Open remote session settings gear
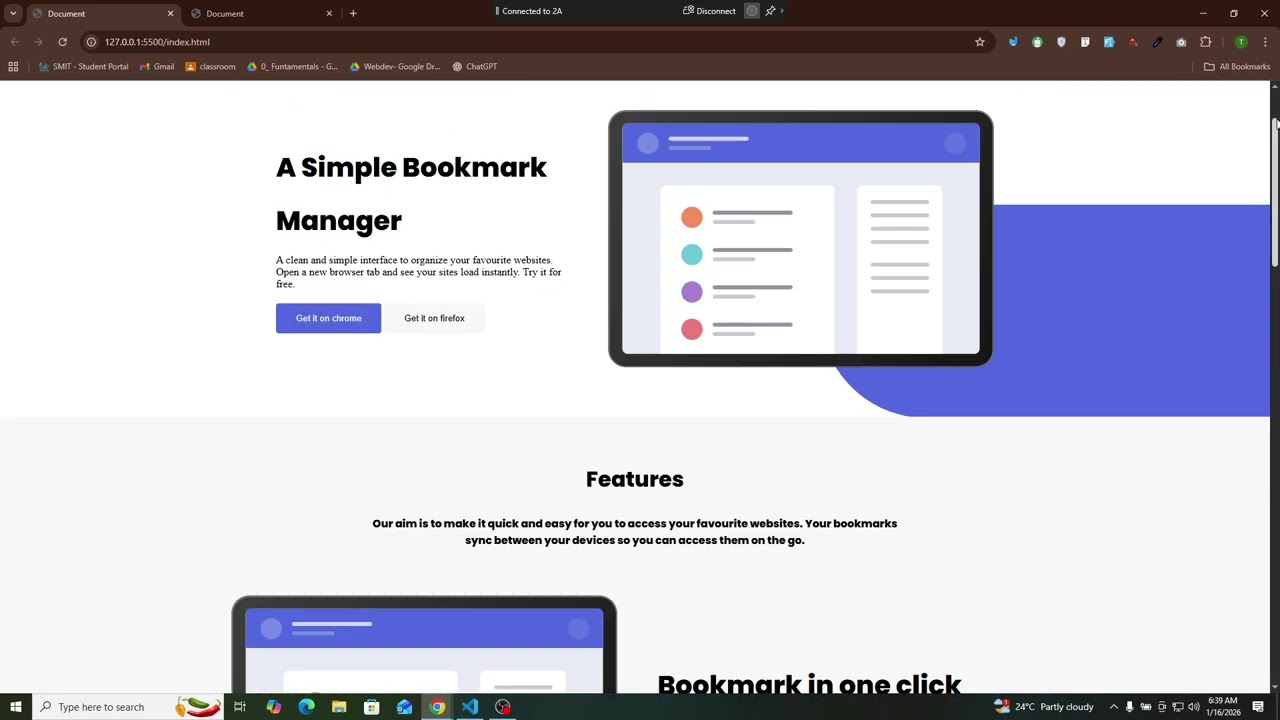The image size is (1280, 720). pos(752,11)
